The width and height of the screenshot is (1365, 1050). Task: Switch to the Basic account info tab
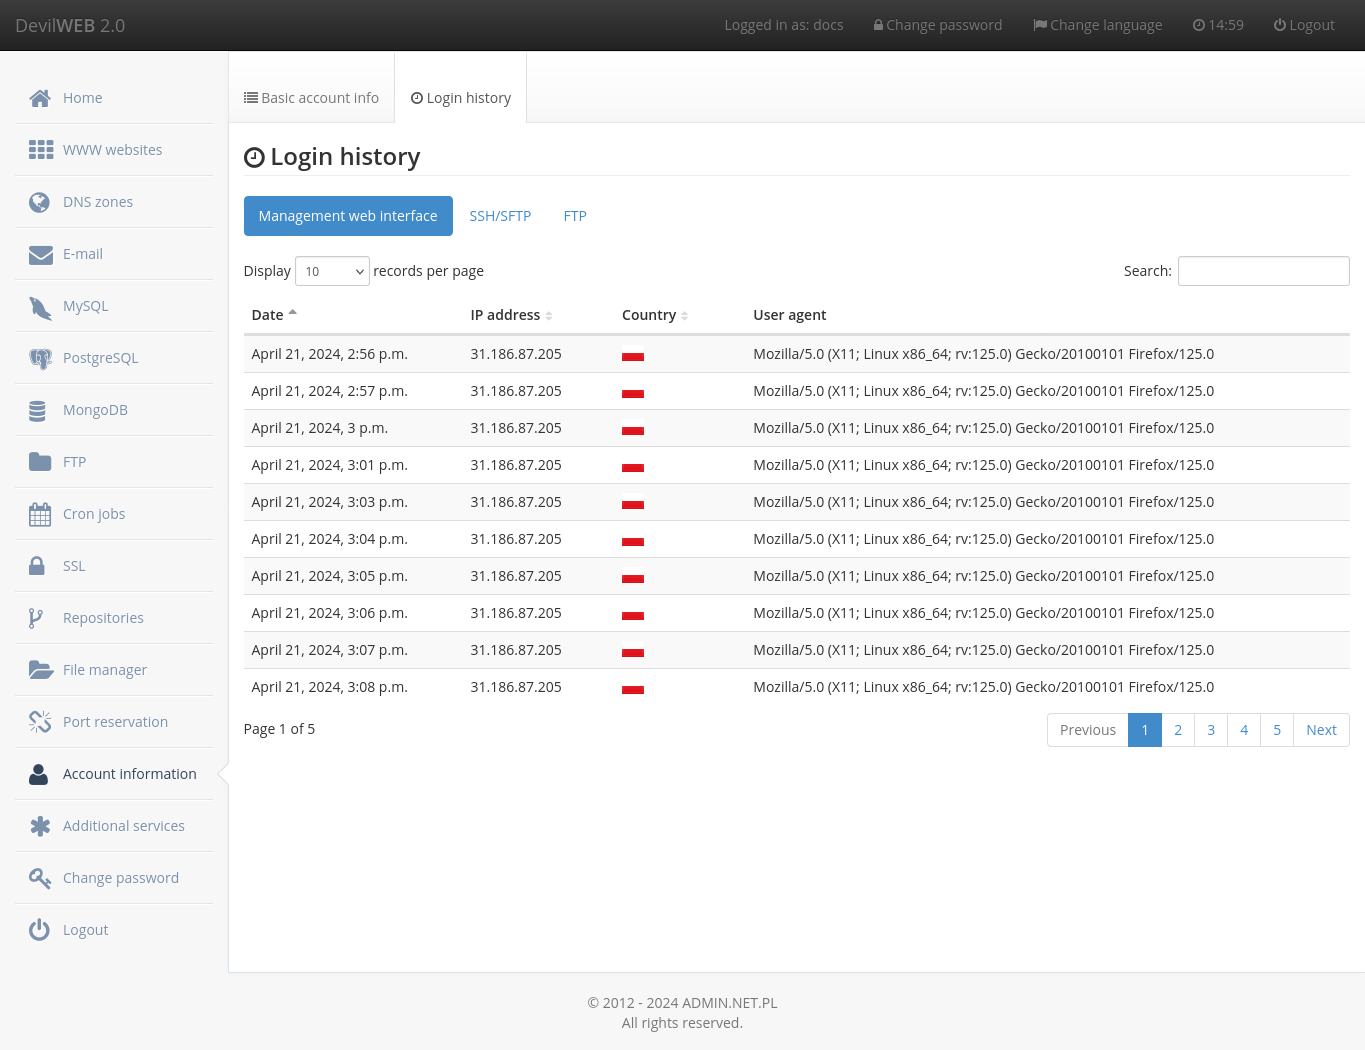click(311, 97)
